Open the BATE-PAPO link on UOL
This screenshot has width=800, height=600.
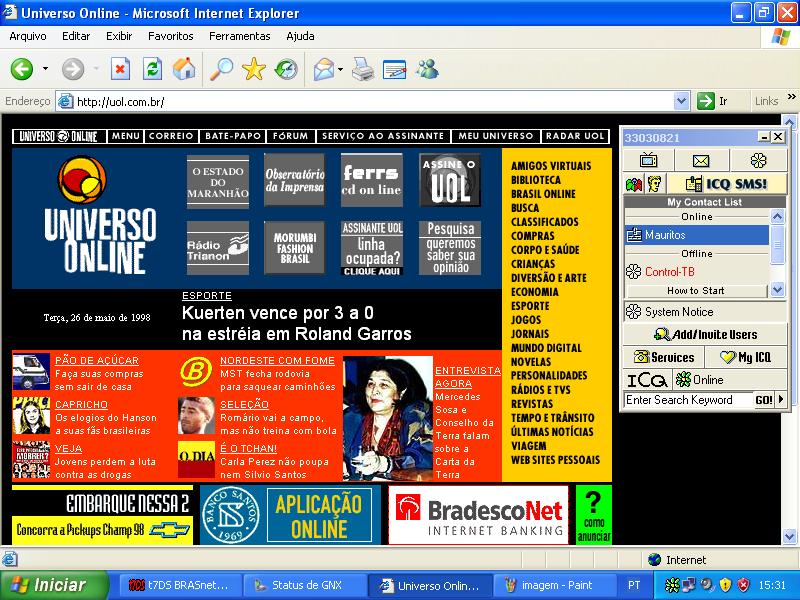232,136
